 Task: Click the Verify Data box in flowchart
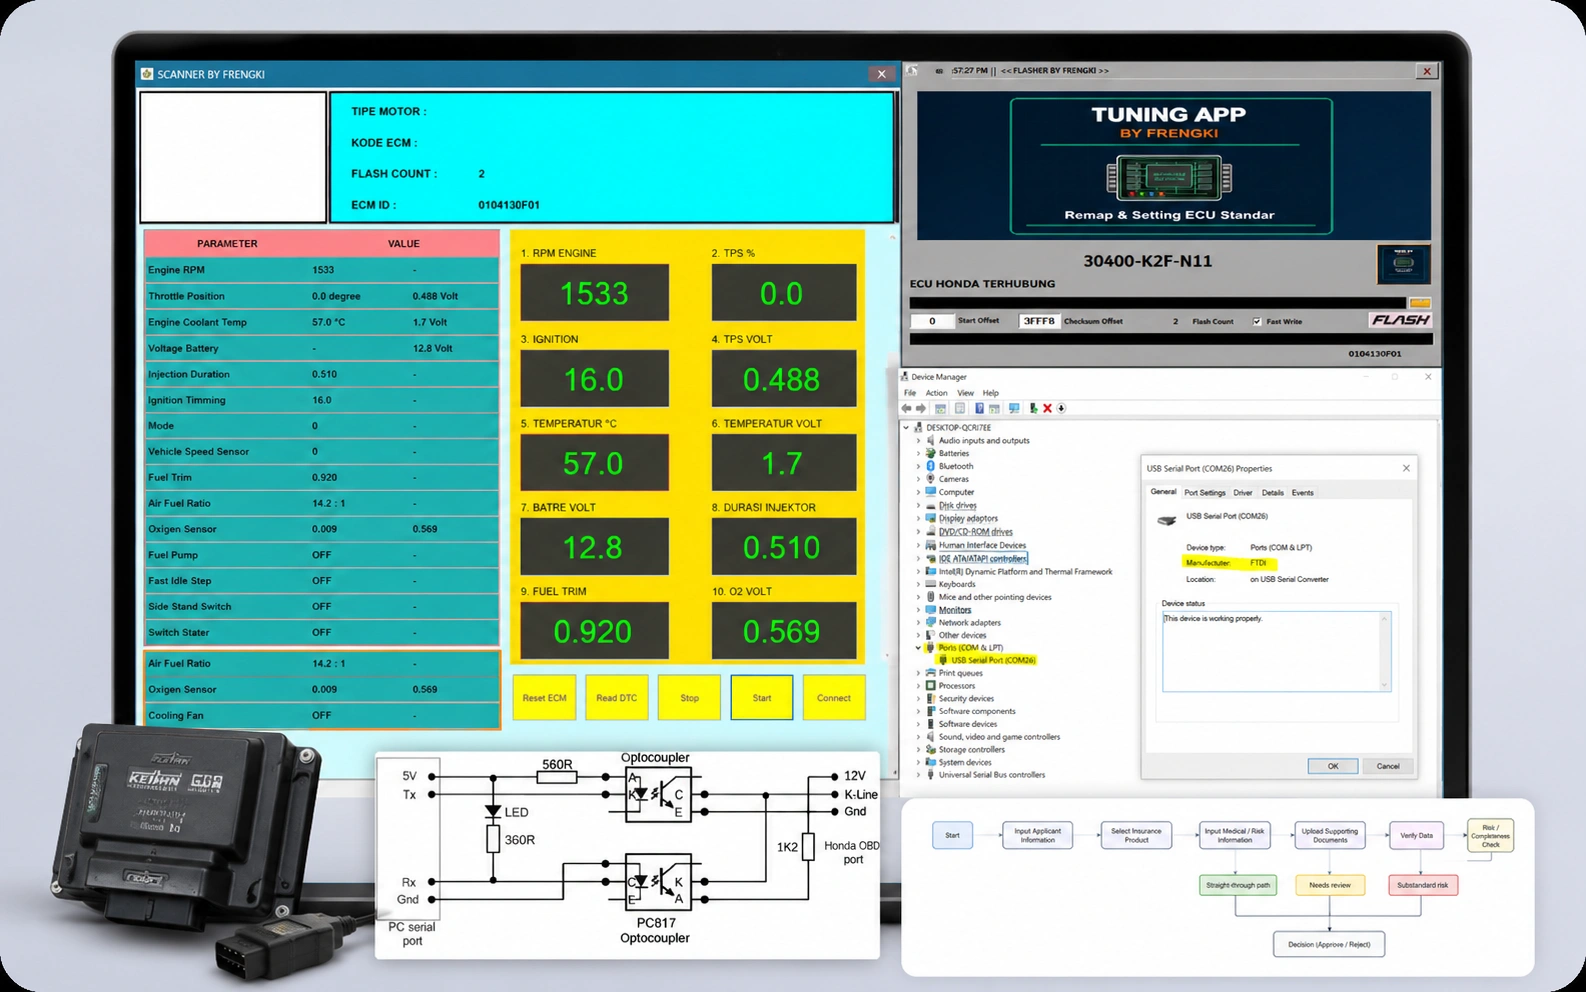tap(1417, 835)
